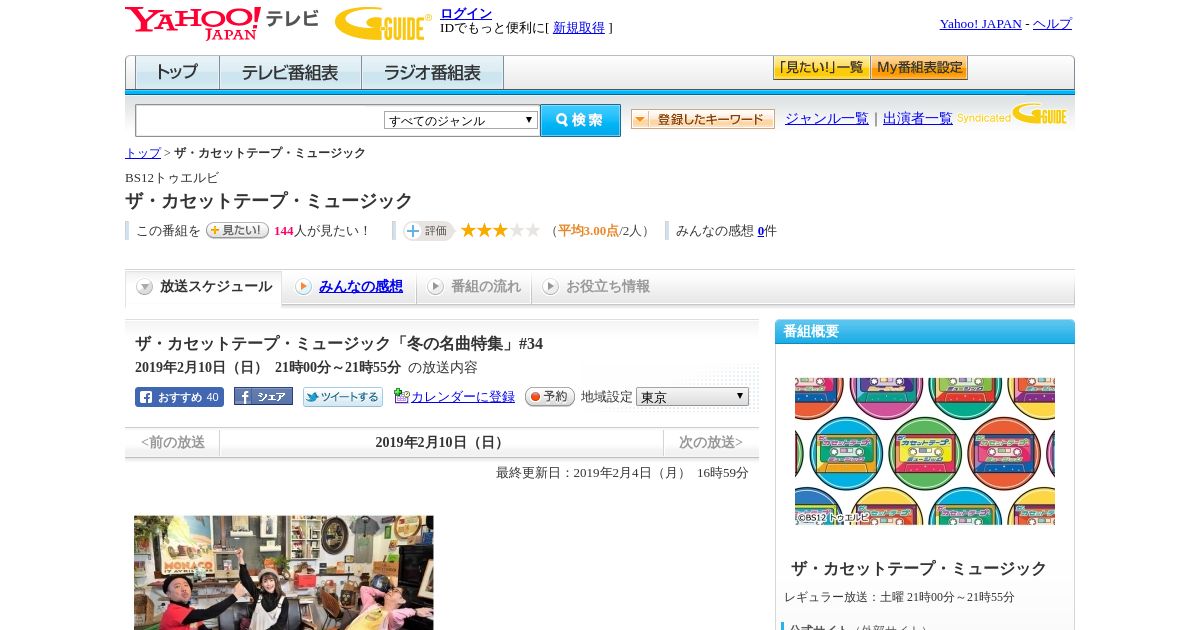Select the first rating star
This screenshot has height=630, width=1200.
468,231
